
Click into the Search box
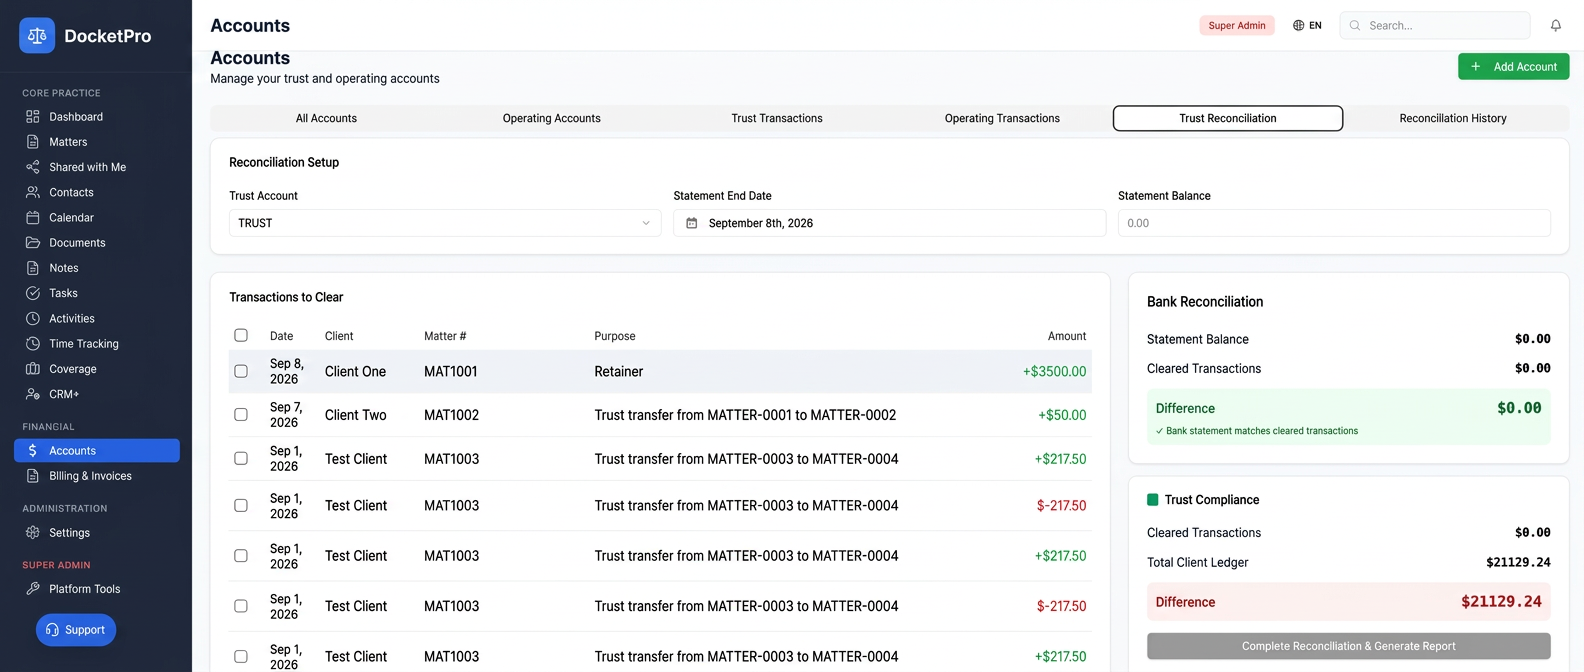click(x=1435, y=26)
